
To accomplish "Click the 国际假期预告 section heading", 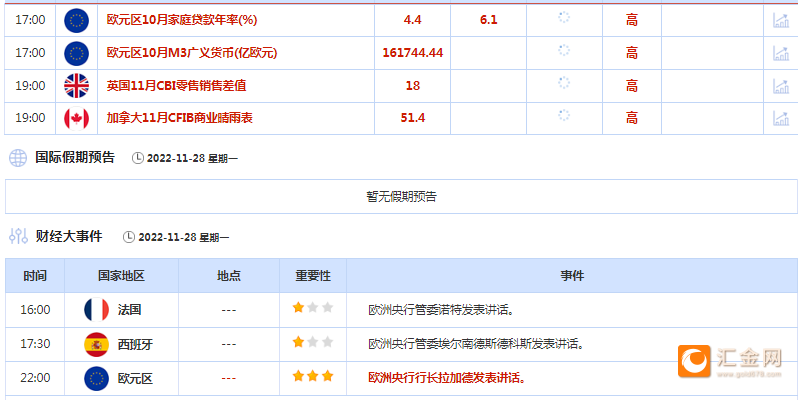I will [75, 157].
